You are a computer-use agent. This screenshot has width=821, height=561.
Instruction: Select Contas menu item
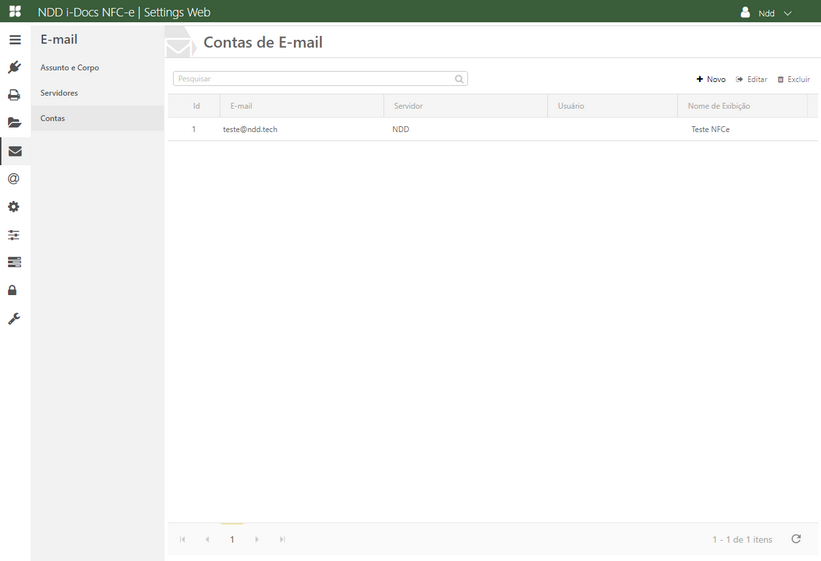(x=97, y=118)
